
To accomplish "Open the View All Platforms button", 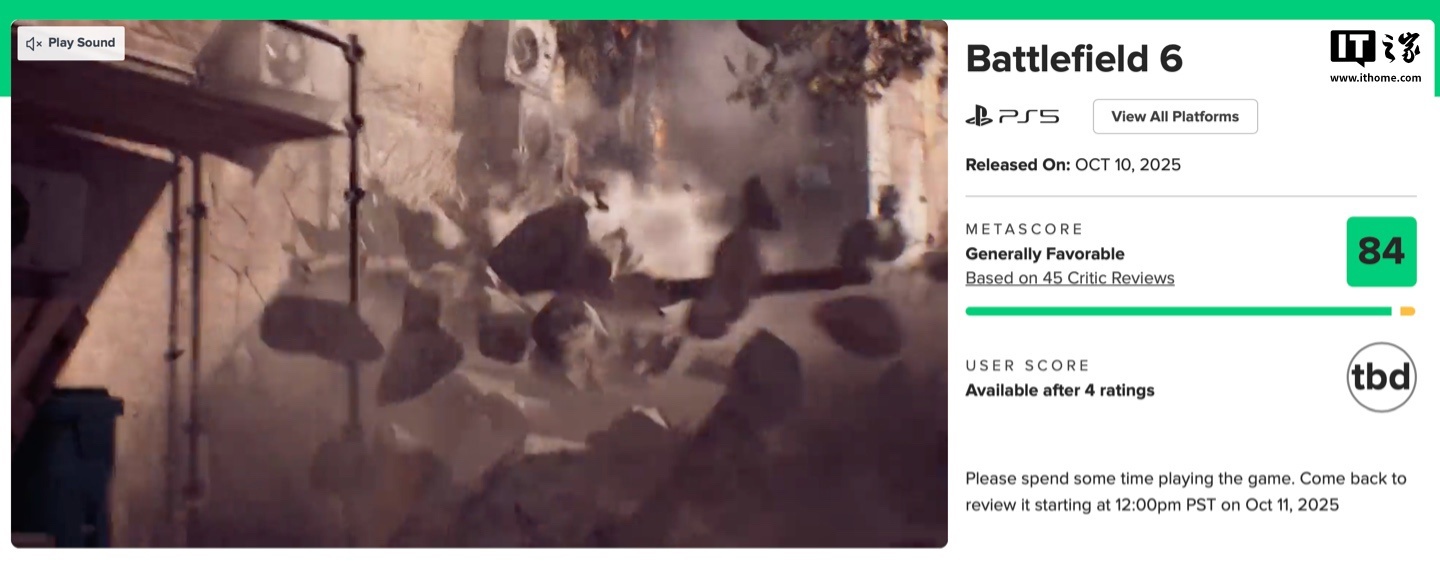I will point(1175,117).
